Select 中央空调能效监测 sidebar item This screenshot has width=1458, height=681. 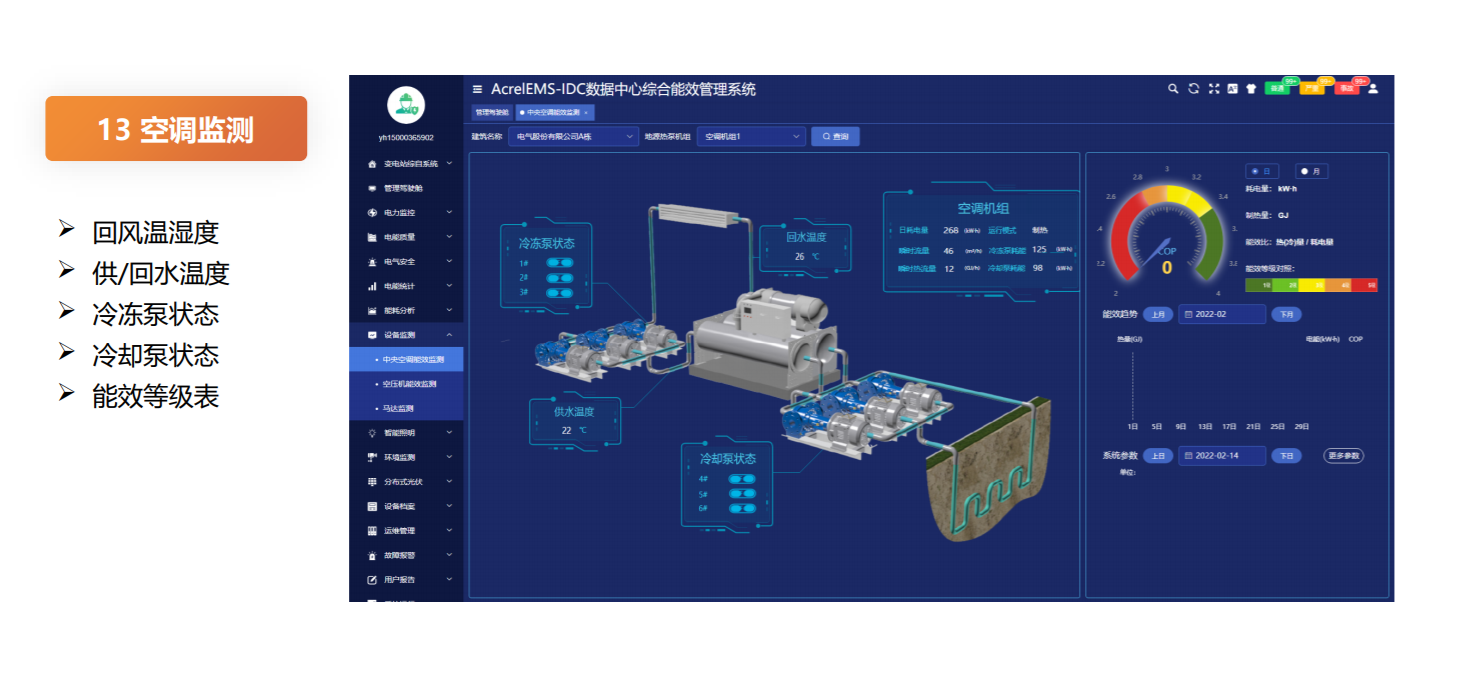click(x=406, y=359)
